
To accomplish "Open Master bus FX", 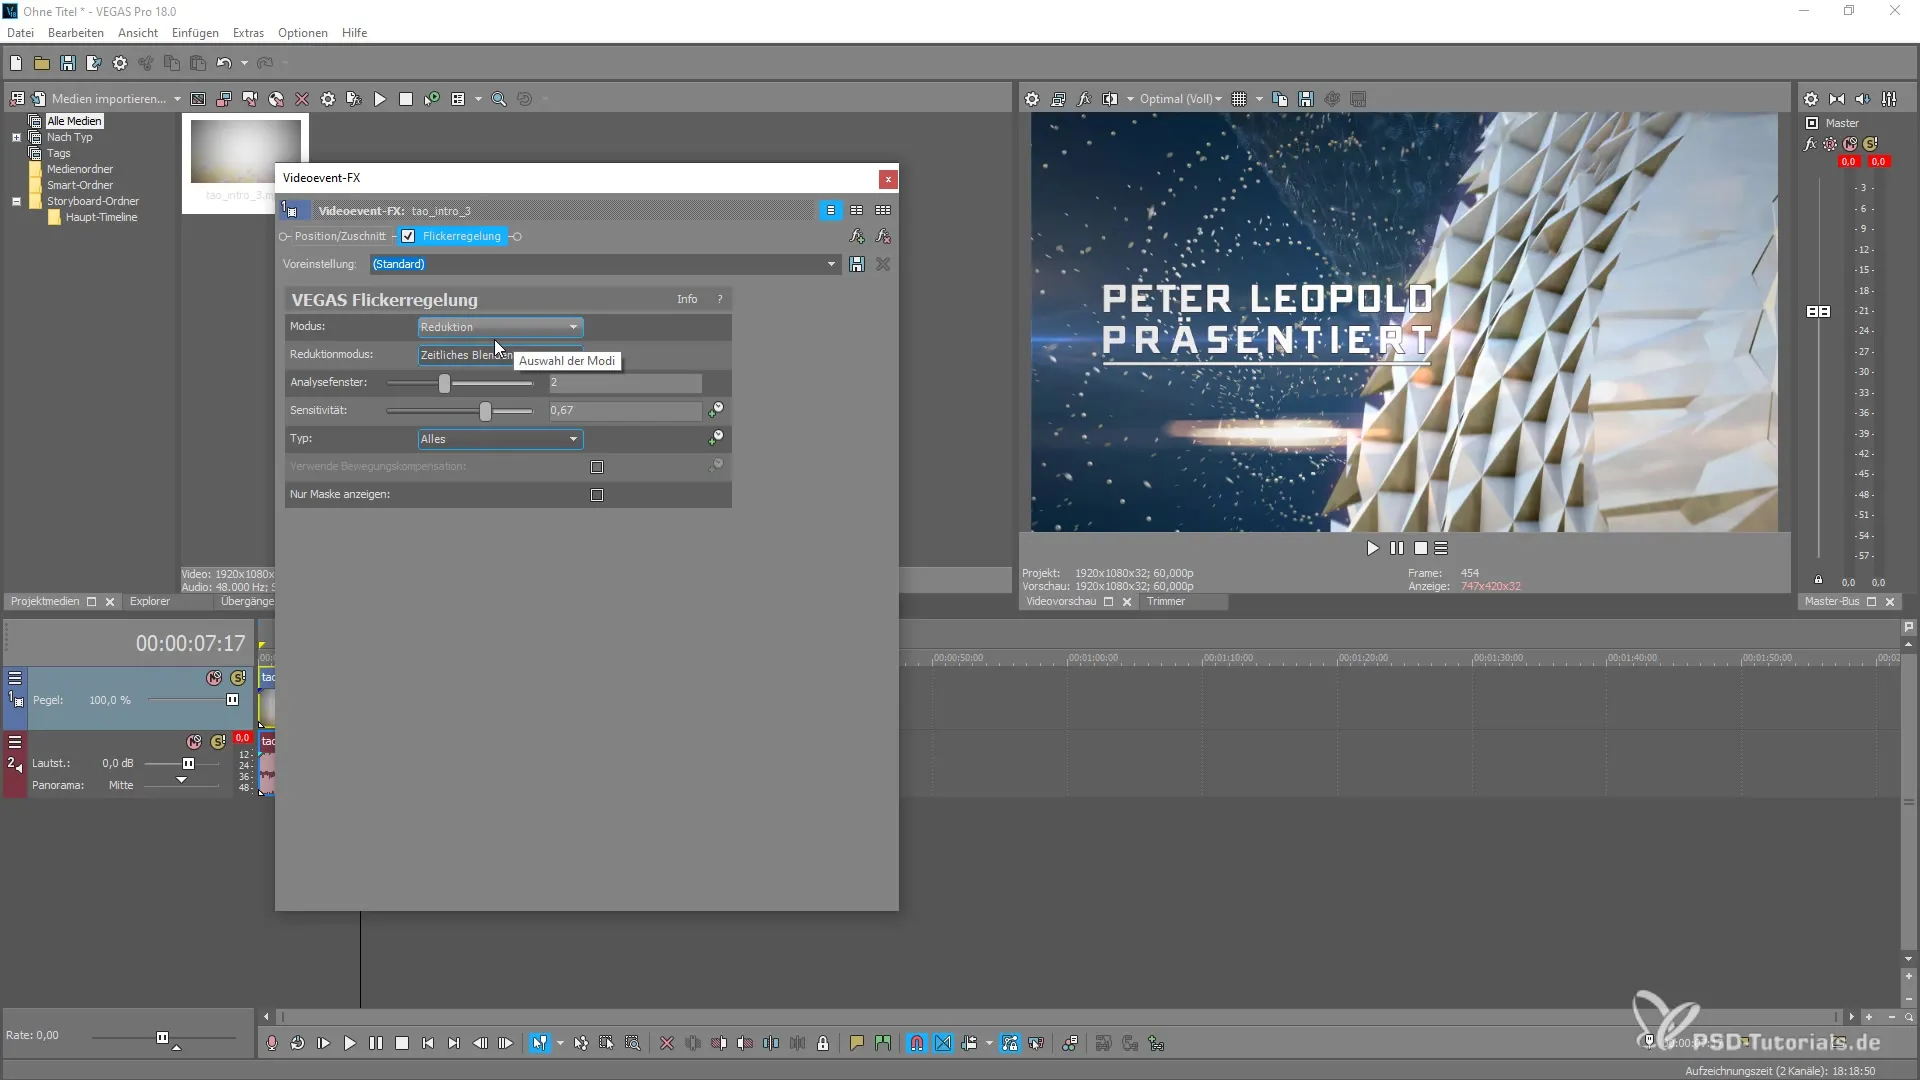I will coord(1810,144).
